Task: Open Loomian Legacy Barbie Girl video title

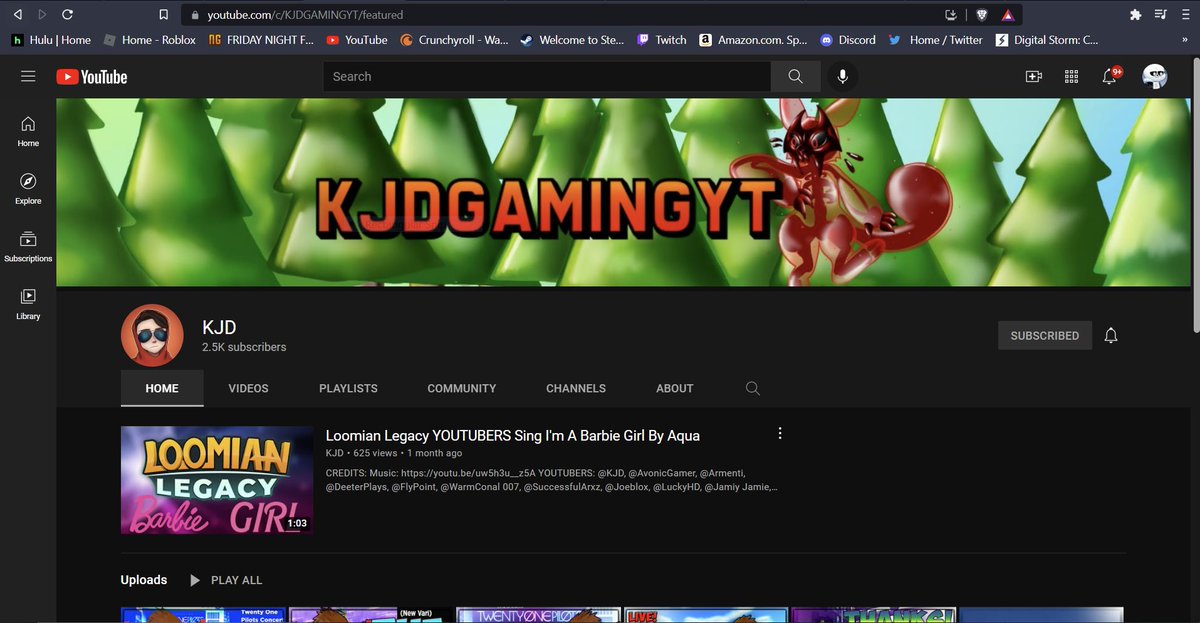Action: point(513,436)
